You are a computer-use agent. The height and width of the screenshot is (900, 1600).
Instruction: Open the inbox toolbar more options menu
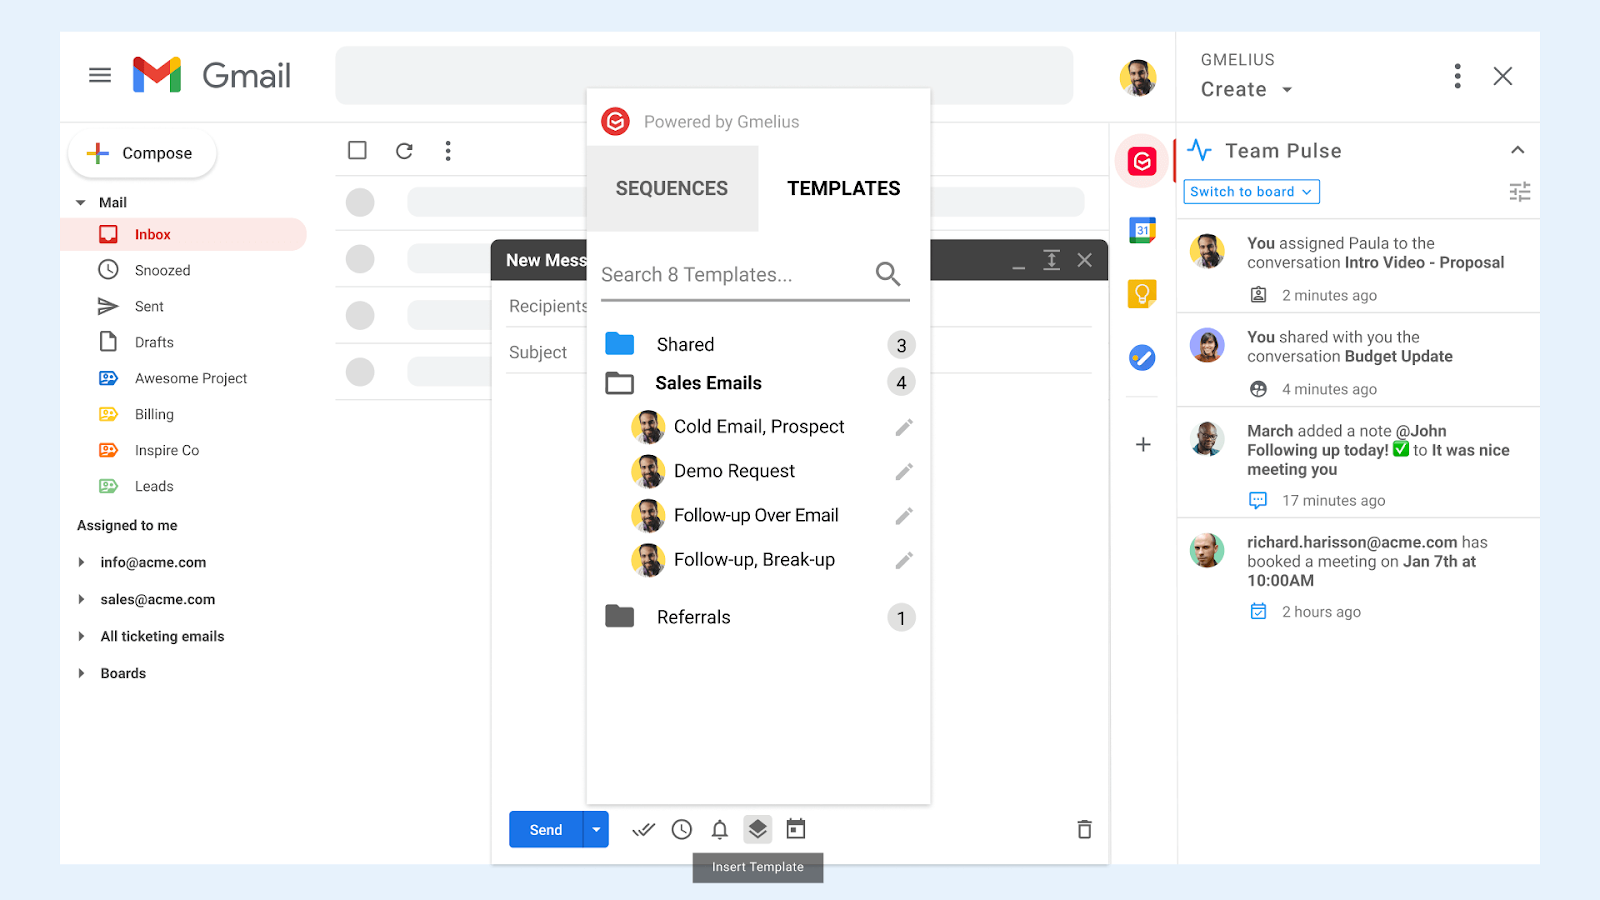(448, 151)
